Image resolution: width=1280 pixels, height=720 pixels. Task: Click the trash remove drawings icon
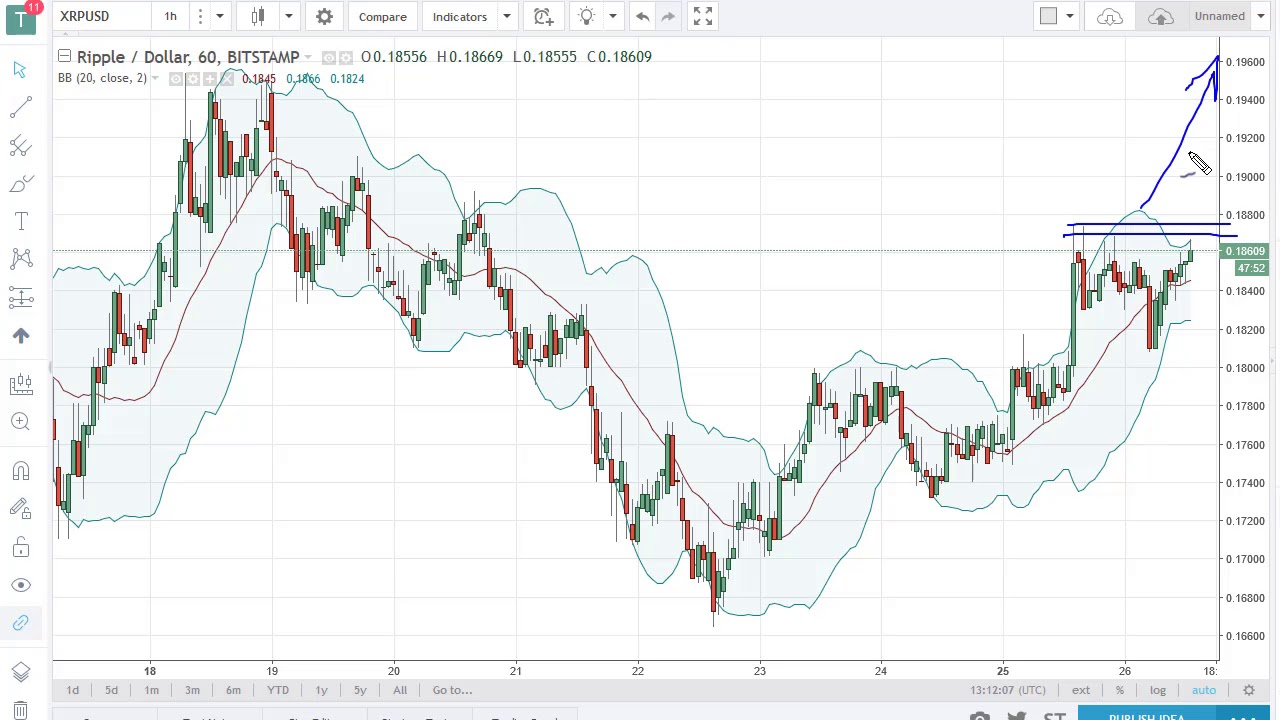pyautogui.click(x=20, y=711)
